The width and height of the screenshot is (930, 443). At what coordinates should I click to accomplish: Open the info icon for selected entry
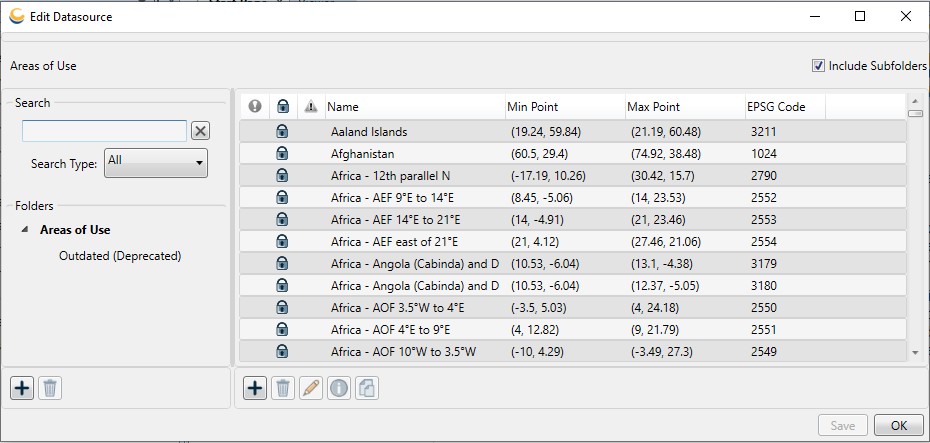(339, 388)
